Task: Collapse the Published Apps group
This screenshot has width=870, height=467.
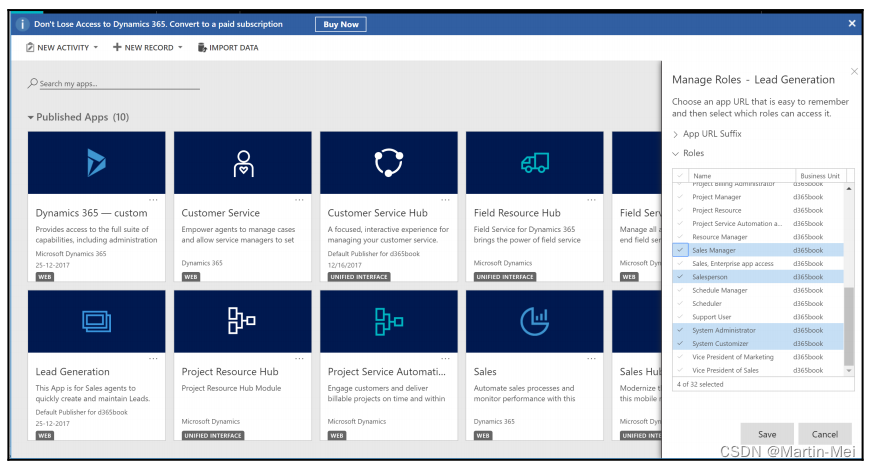Action: [31, 118]
